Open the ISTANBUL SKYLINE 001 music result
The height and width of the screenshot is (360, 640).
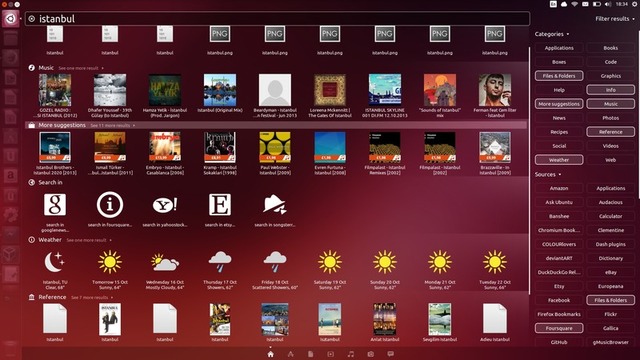[385, 90]
